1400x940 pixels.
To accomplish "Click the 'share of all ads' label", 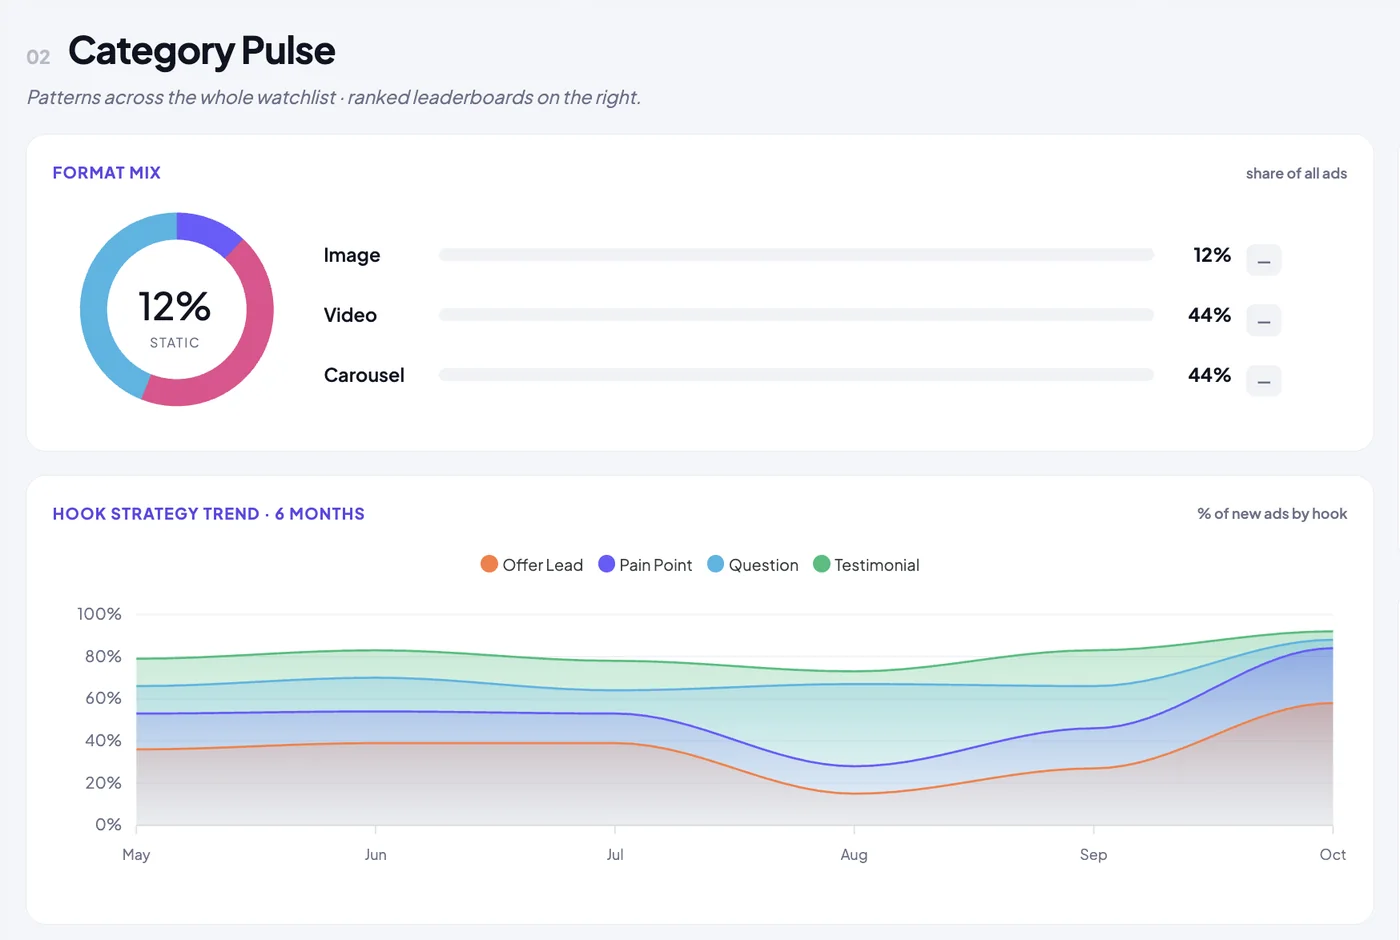I will (1296, 173).
